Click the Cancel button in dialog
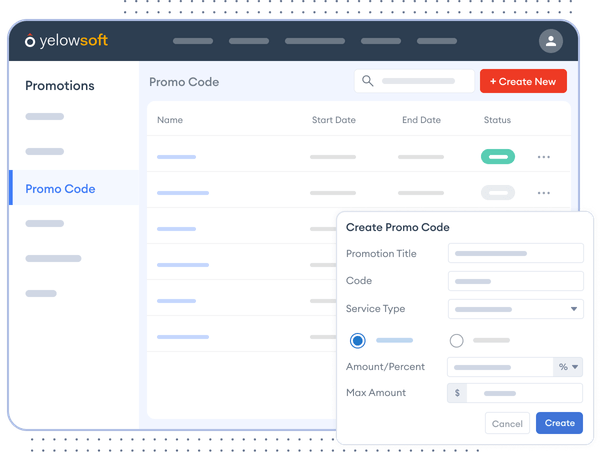600x452 pixels. click(507, 423)
